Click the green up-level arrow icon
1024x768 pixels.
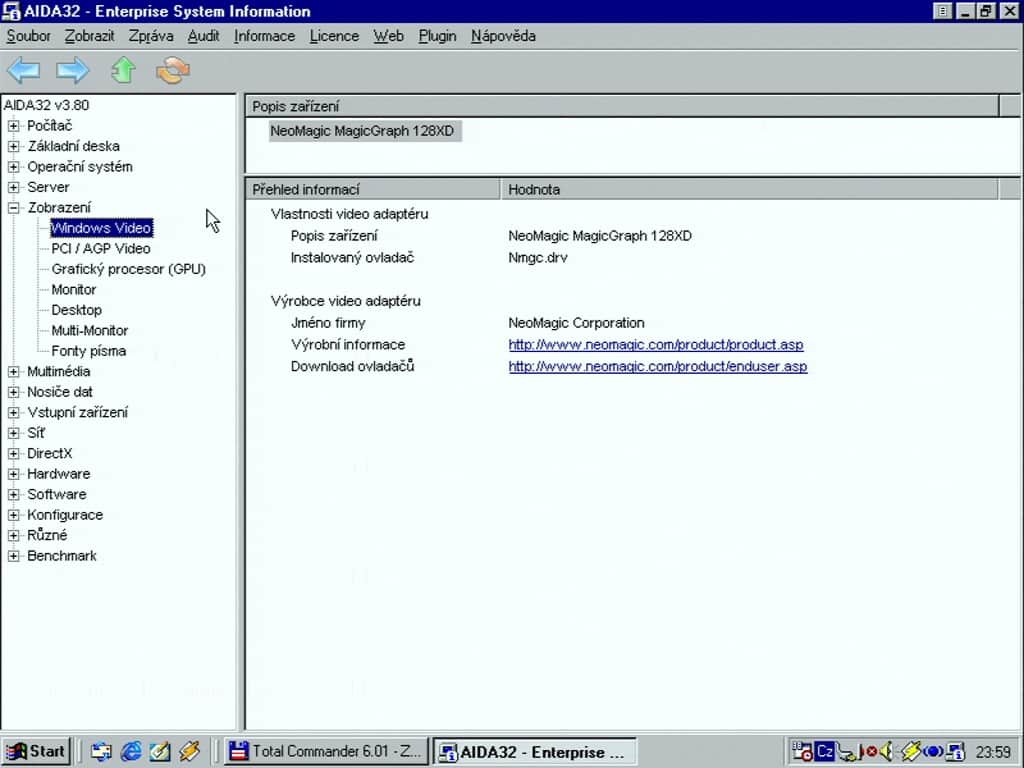(x=123, y=70)
